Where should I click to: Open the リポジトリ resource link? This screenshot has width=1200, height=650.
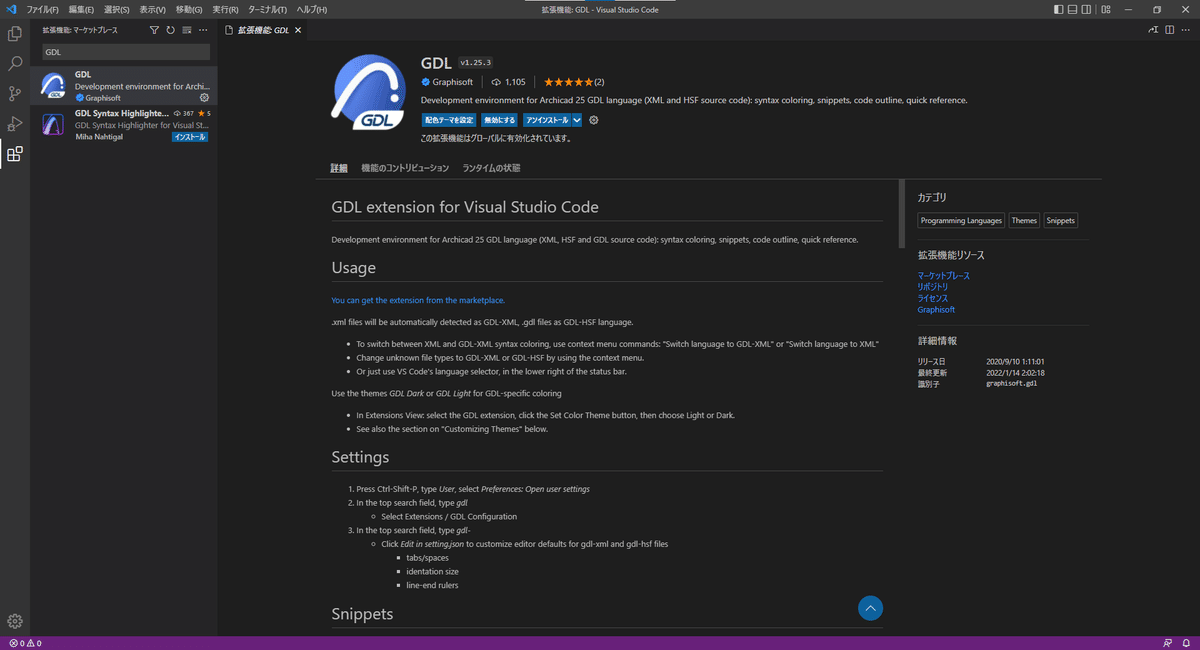(x=933, y=287)
